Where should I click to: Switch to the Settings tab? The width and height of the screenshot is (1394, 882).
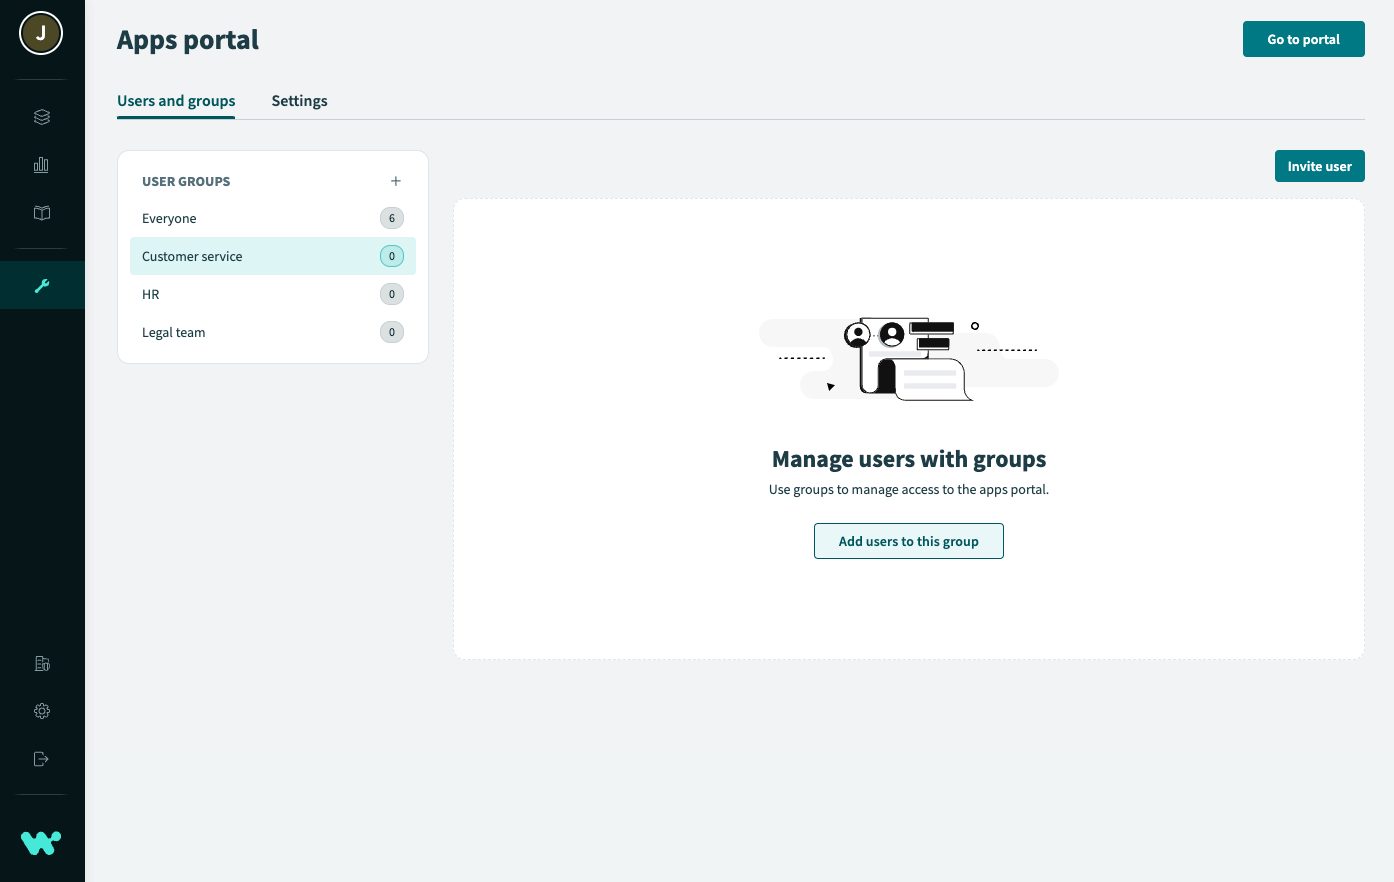(299, 101)
